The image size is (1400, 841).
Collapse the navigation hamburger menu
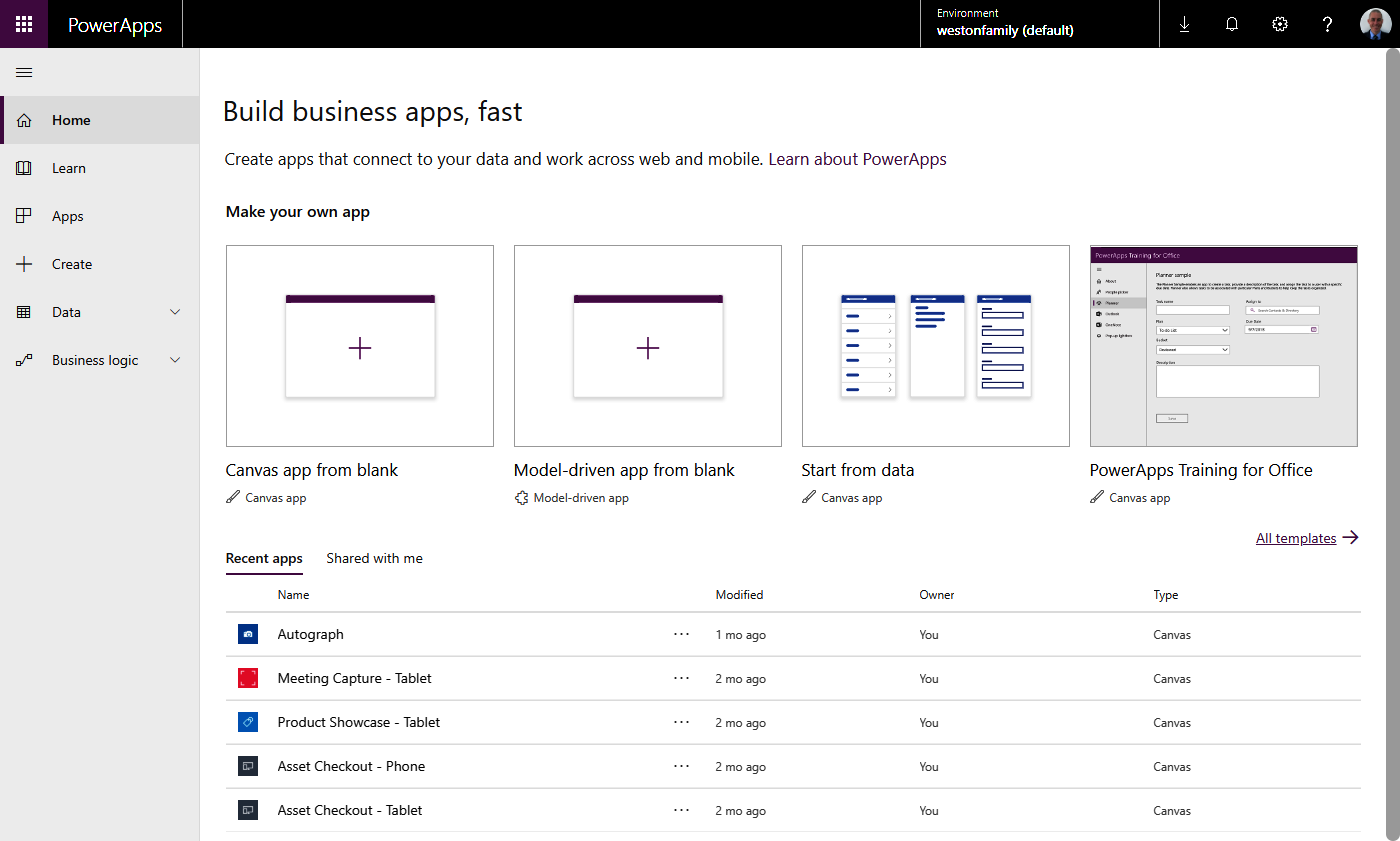coord(24,72)
